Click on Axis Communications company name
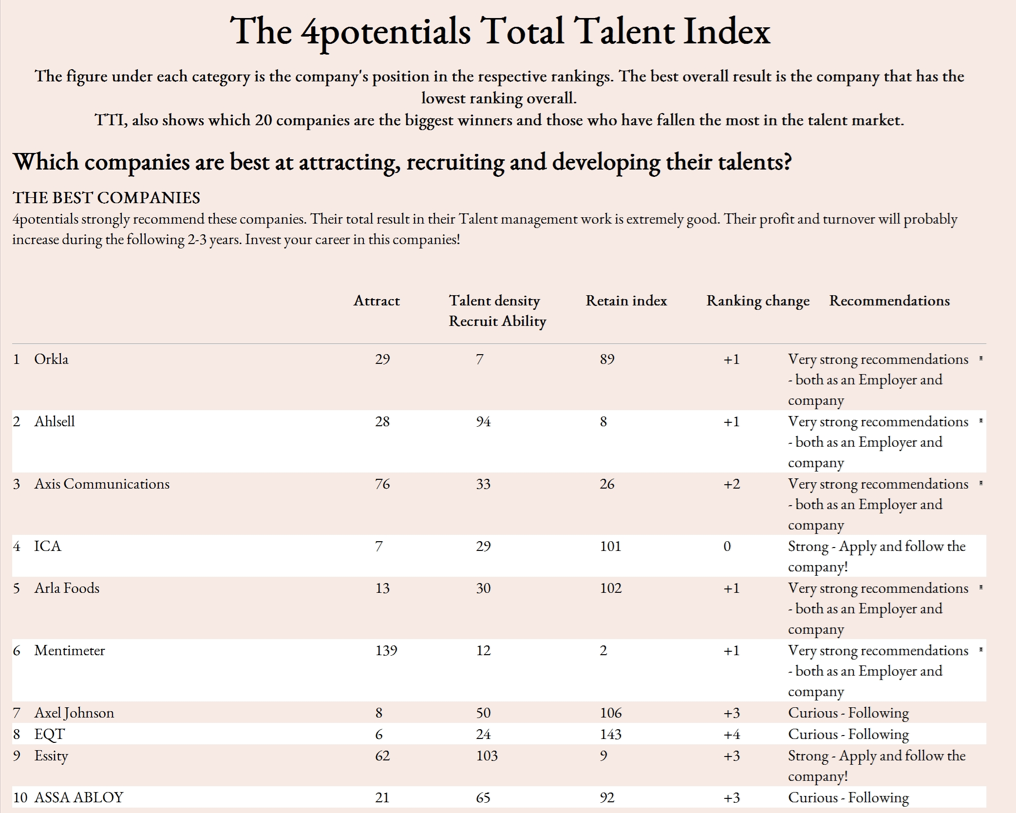Viewport: 1016px width, 813px height. click(102, 484)
